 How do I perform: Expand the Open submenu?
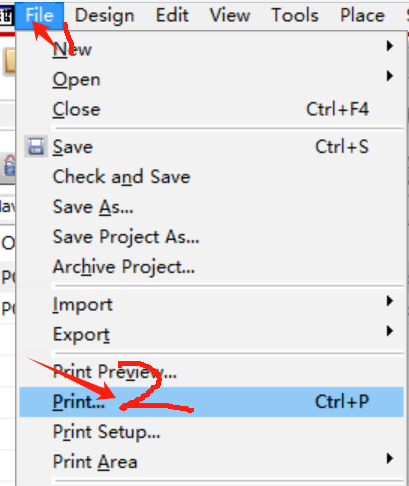(211, 79)
